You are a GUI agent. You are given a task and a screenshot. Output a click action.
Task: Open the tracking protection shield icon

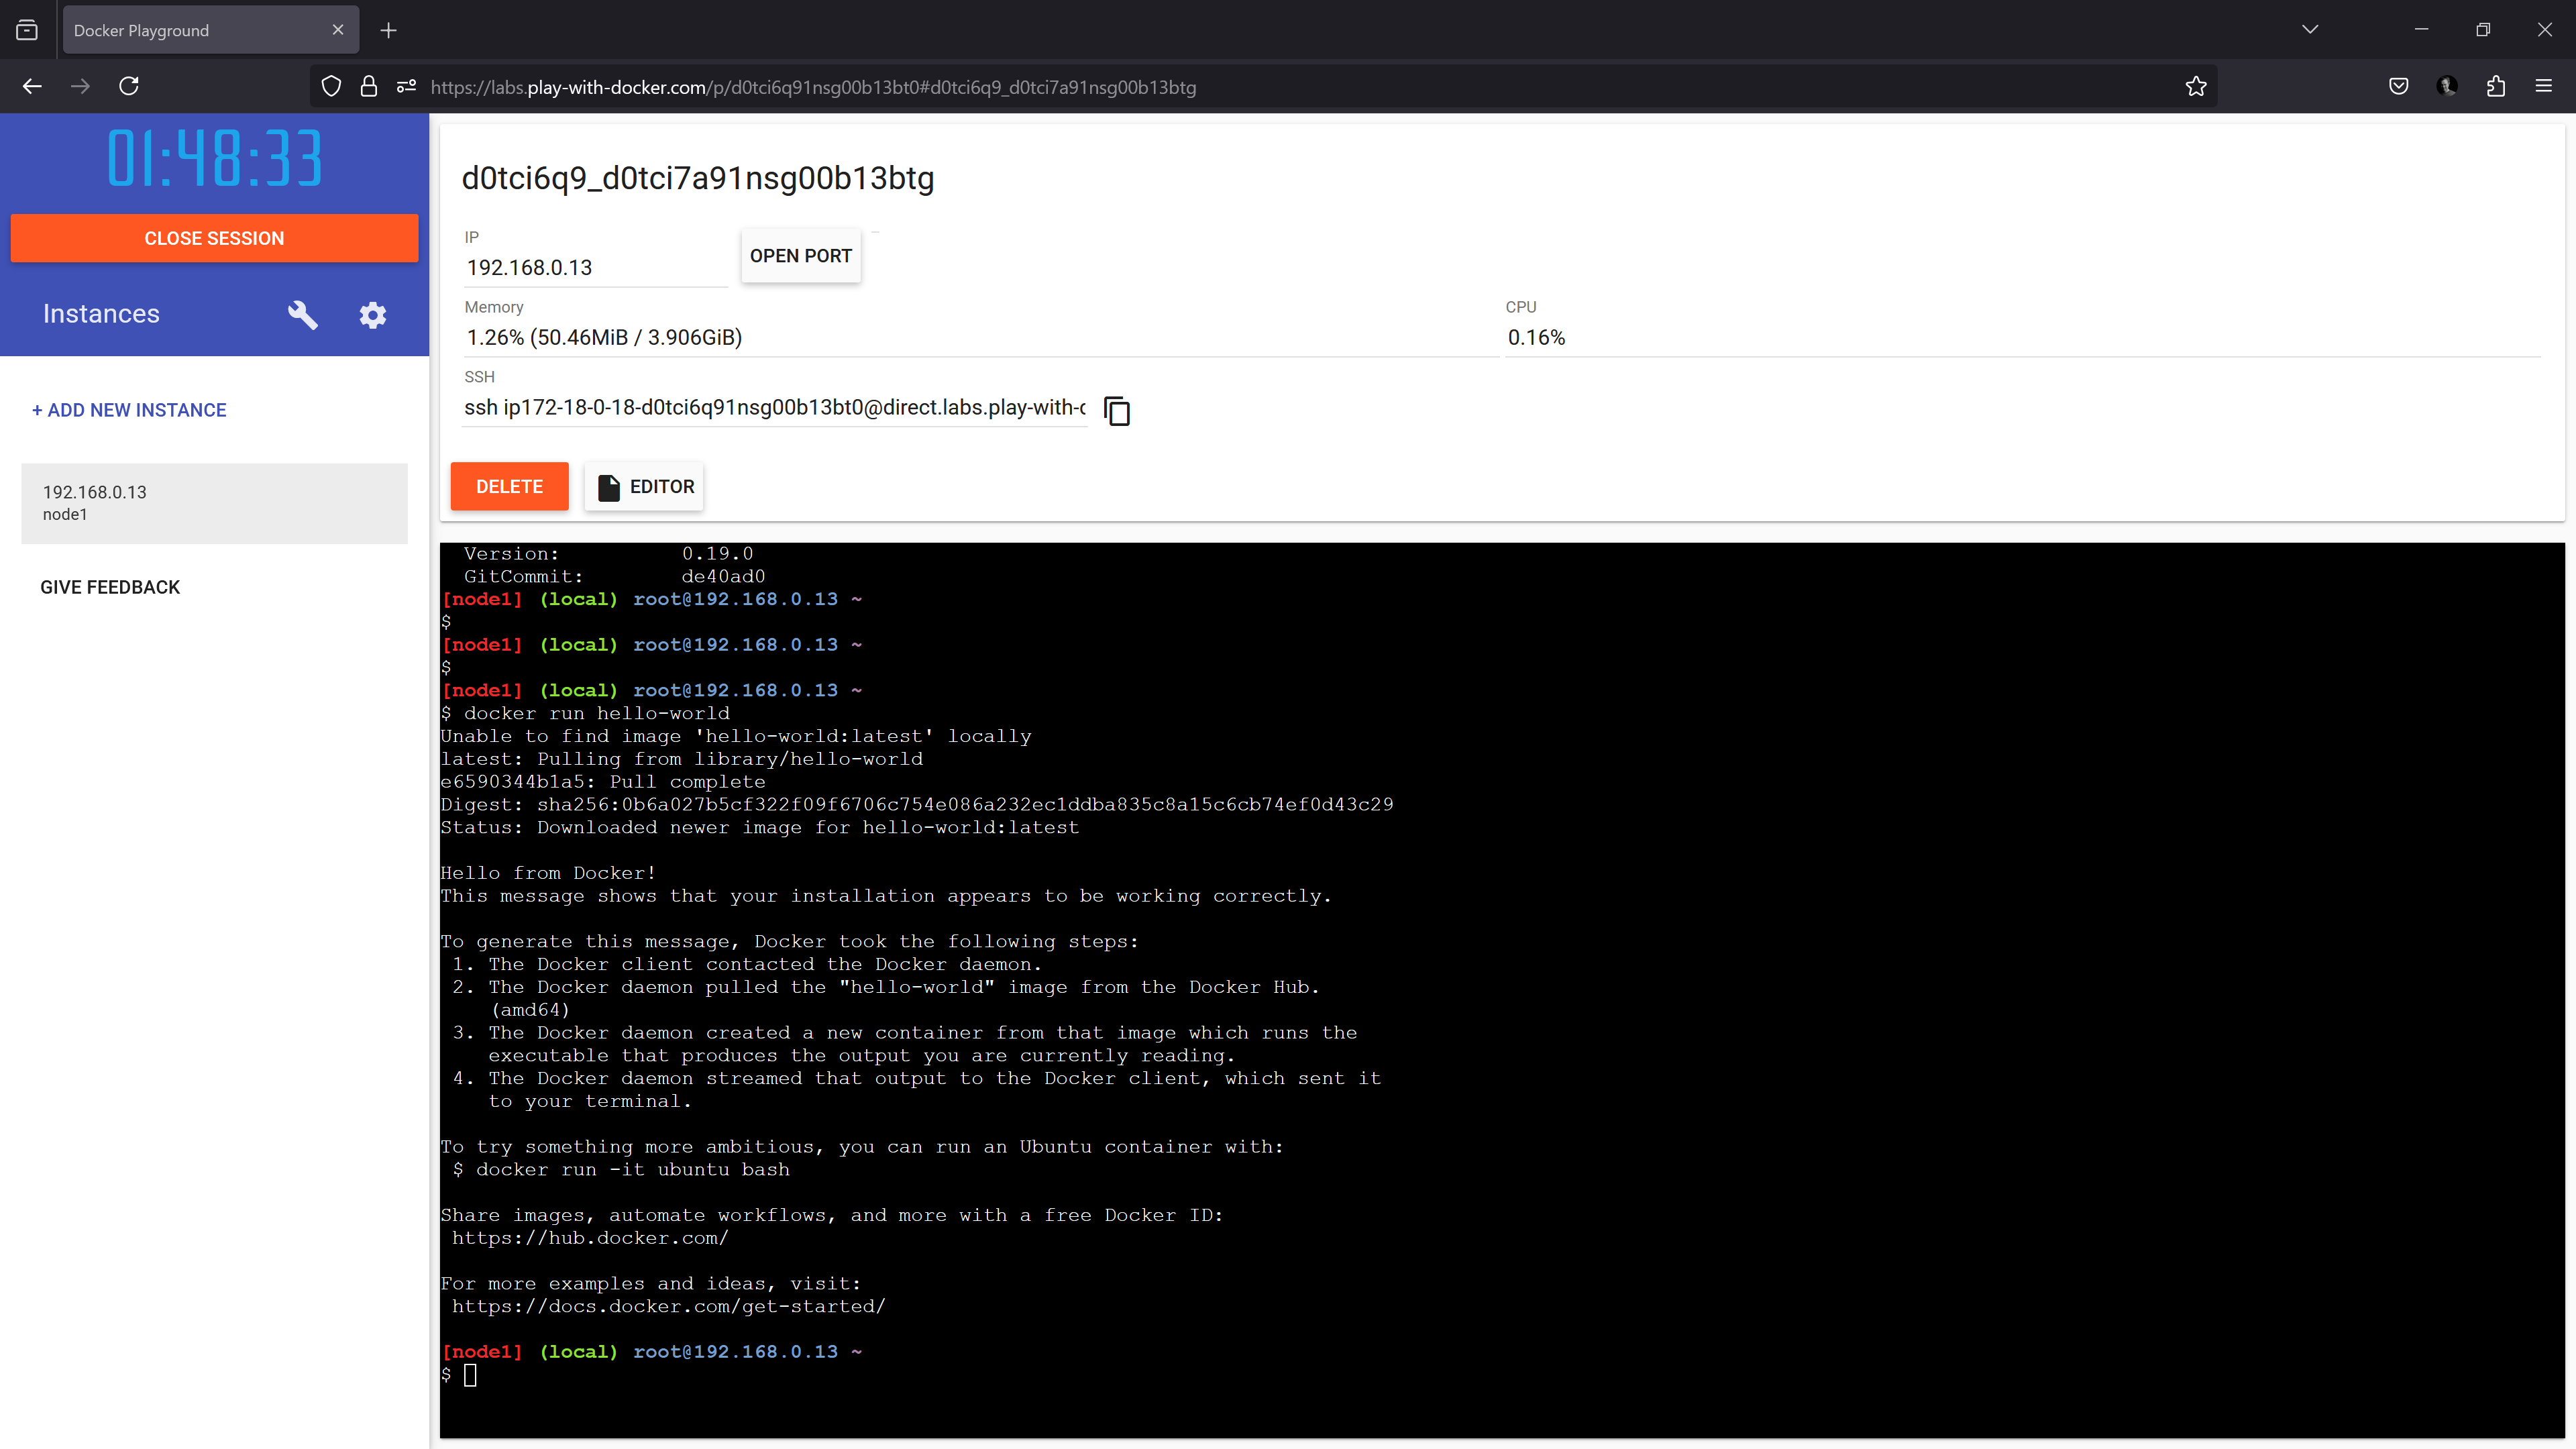tap(331, 87)
